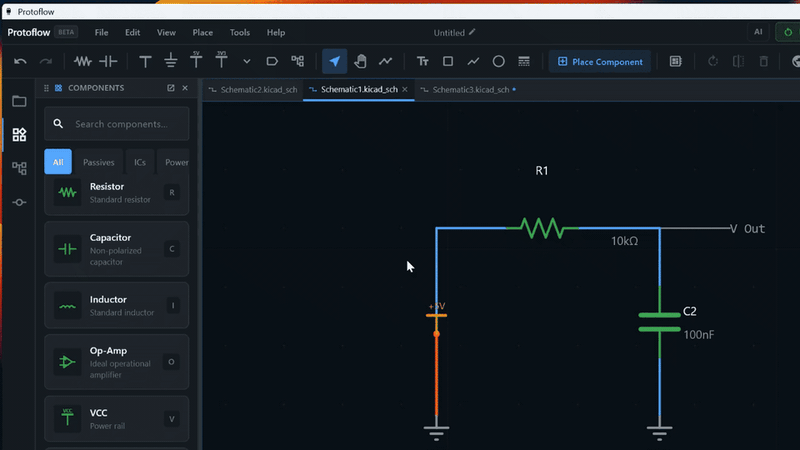Delete the selected item with trash icon

764,62
